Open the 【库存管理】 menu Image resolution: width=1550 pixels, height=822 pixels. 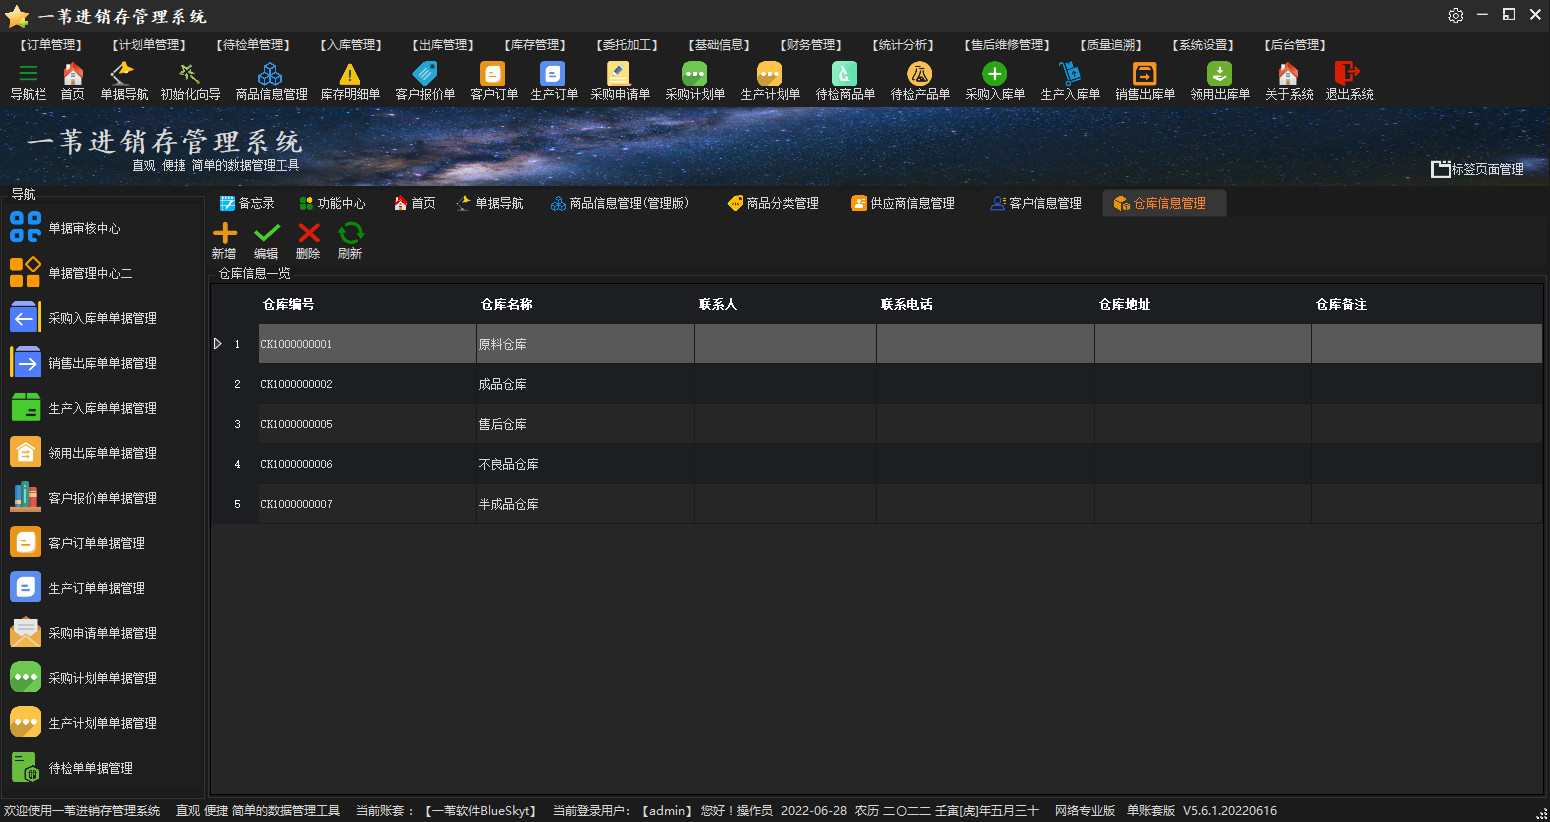click(536, 45)
